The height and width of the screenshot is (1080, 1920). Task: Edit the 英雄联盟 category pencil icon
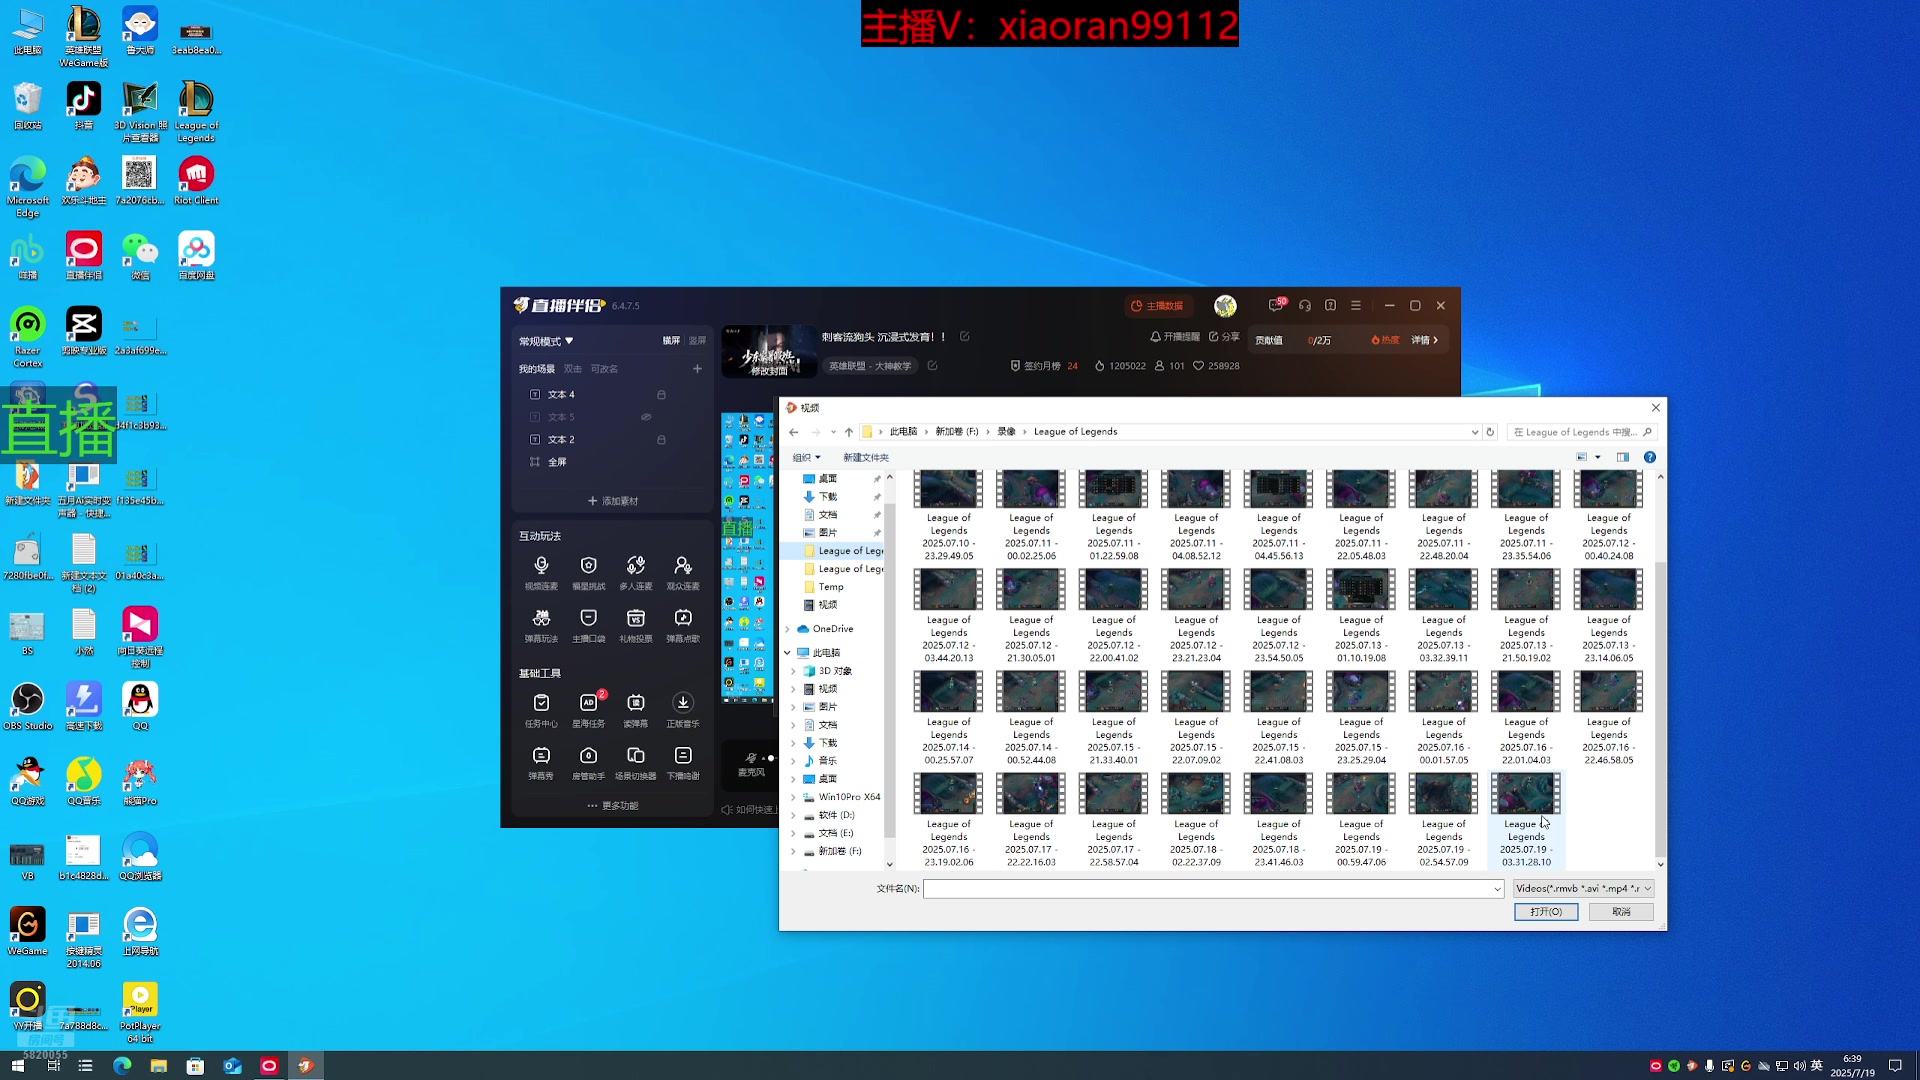coord(932,366)
